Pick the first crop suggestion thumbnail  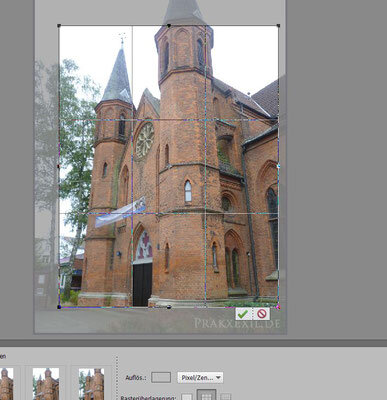point(6,384)
